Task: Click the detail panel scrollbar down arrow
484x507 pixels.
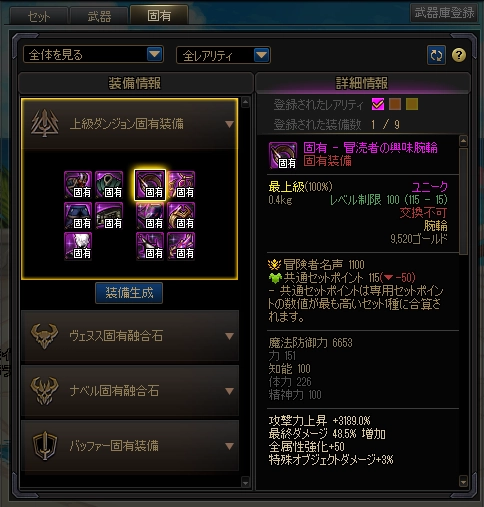Action: coord(463,481)
